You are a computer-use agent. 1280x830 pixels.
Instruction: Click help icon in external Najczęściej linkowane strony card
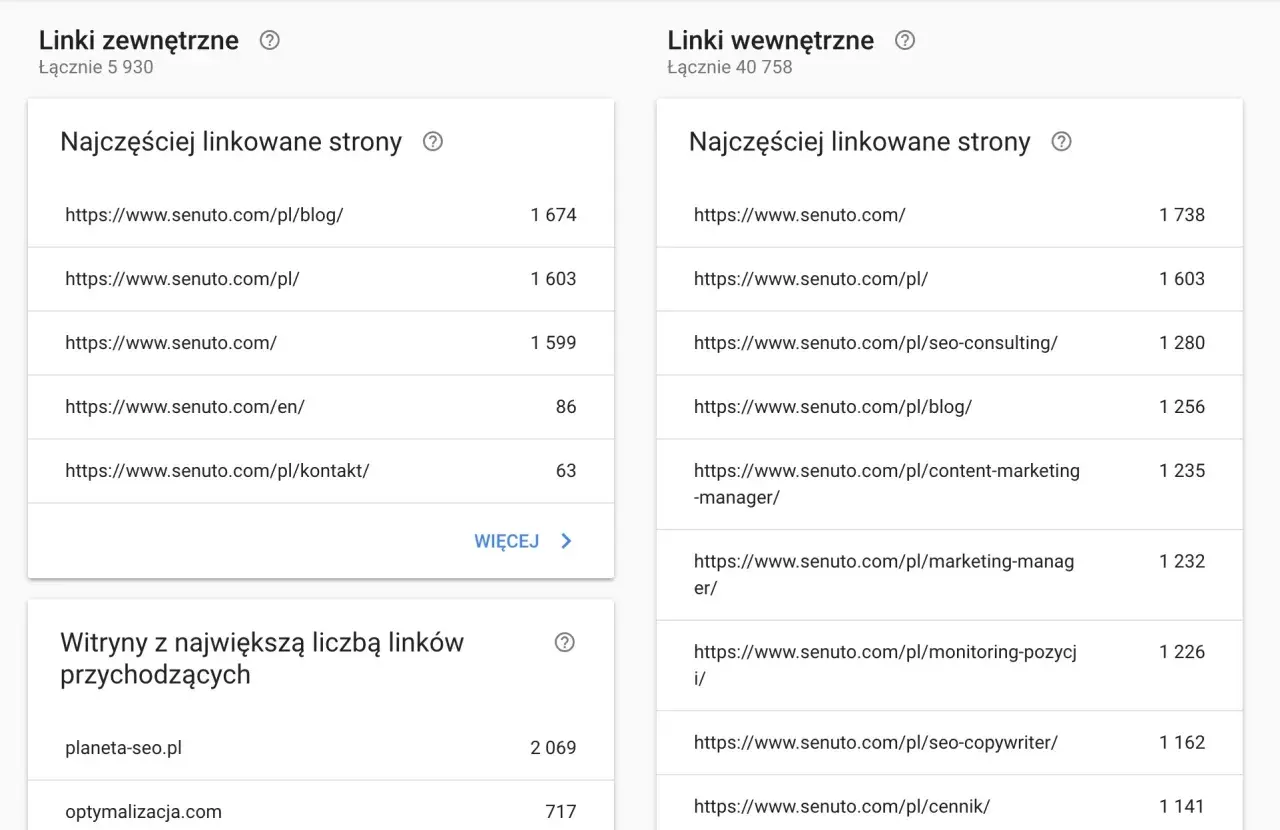(x=433, y=141)
